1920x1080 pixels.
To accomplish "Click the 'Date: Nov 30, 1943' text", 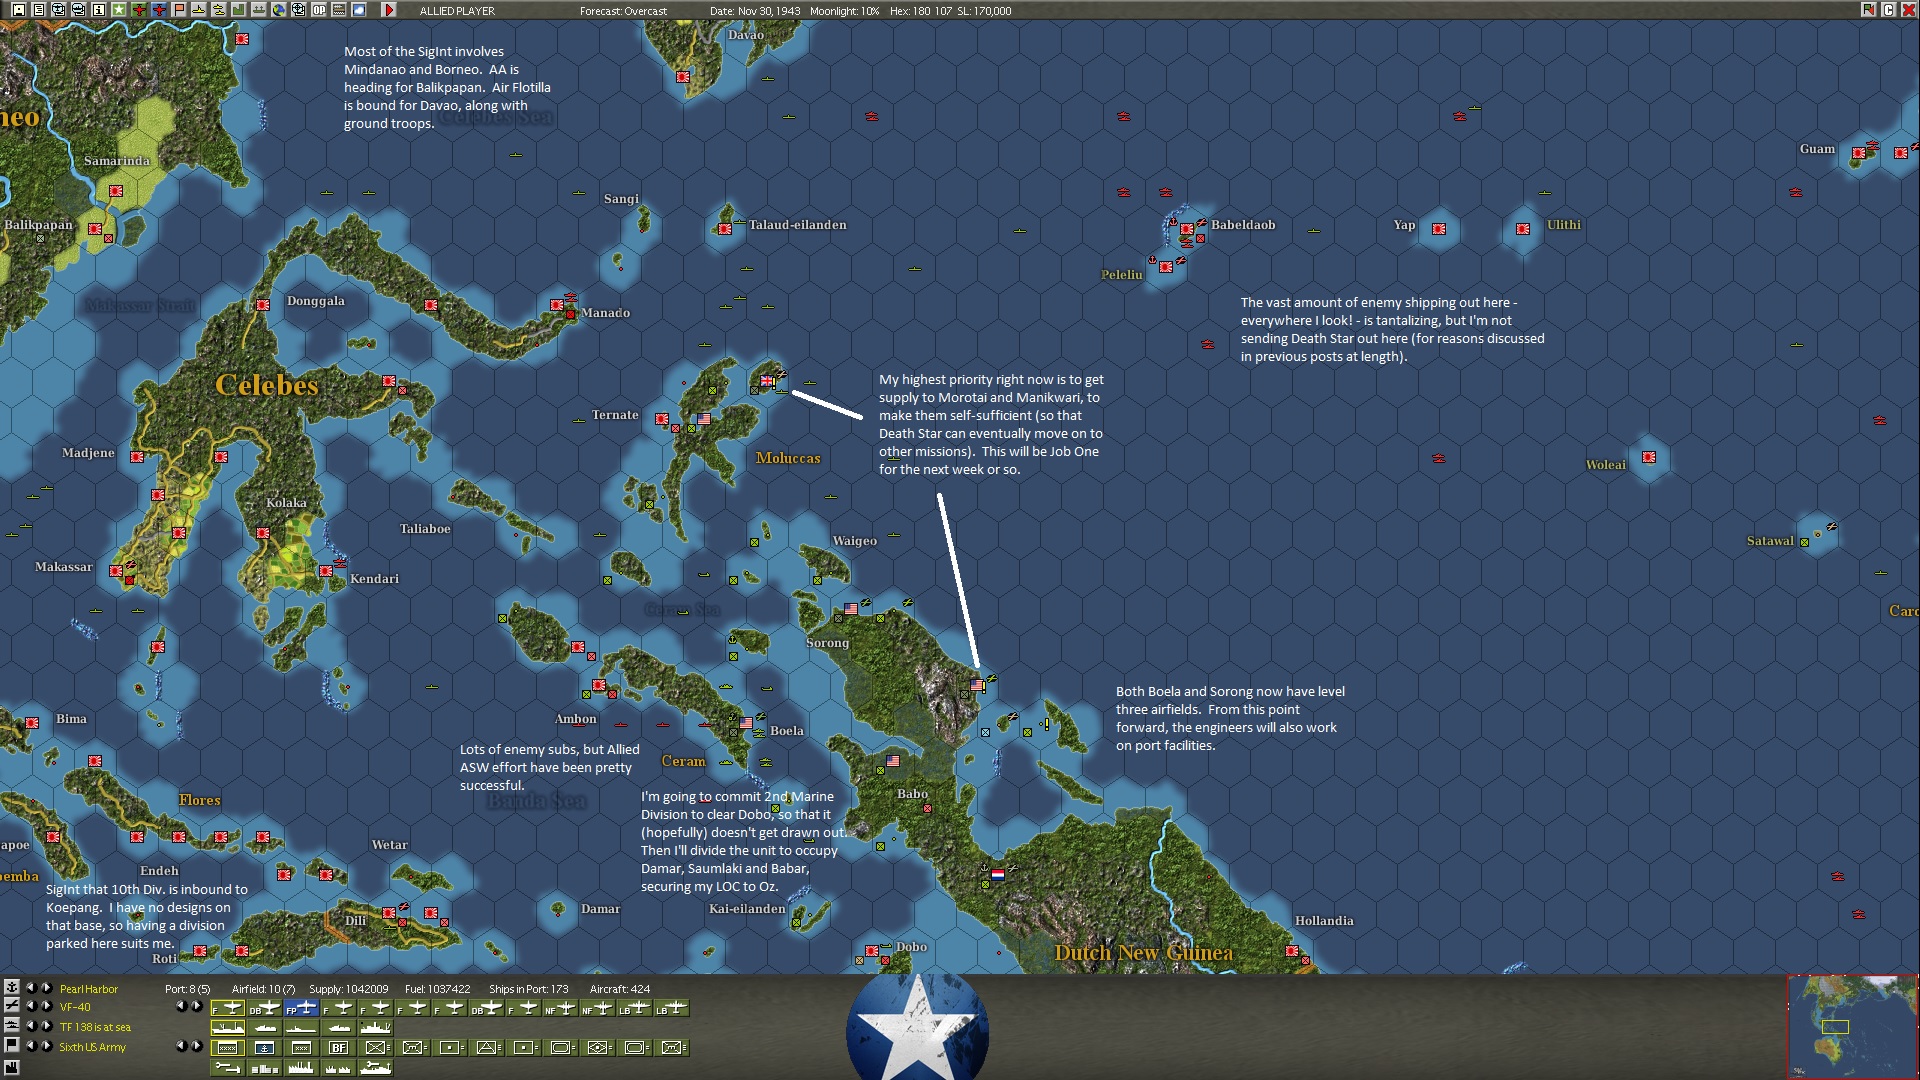I will point(755,11).
